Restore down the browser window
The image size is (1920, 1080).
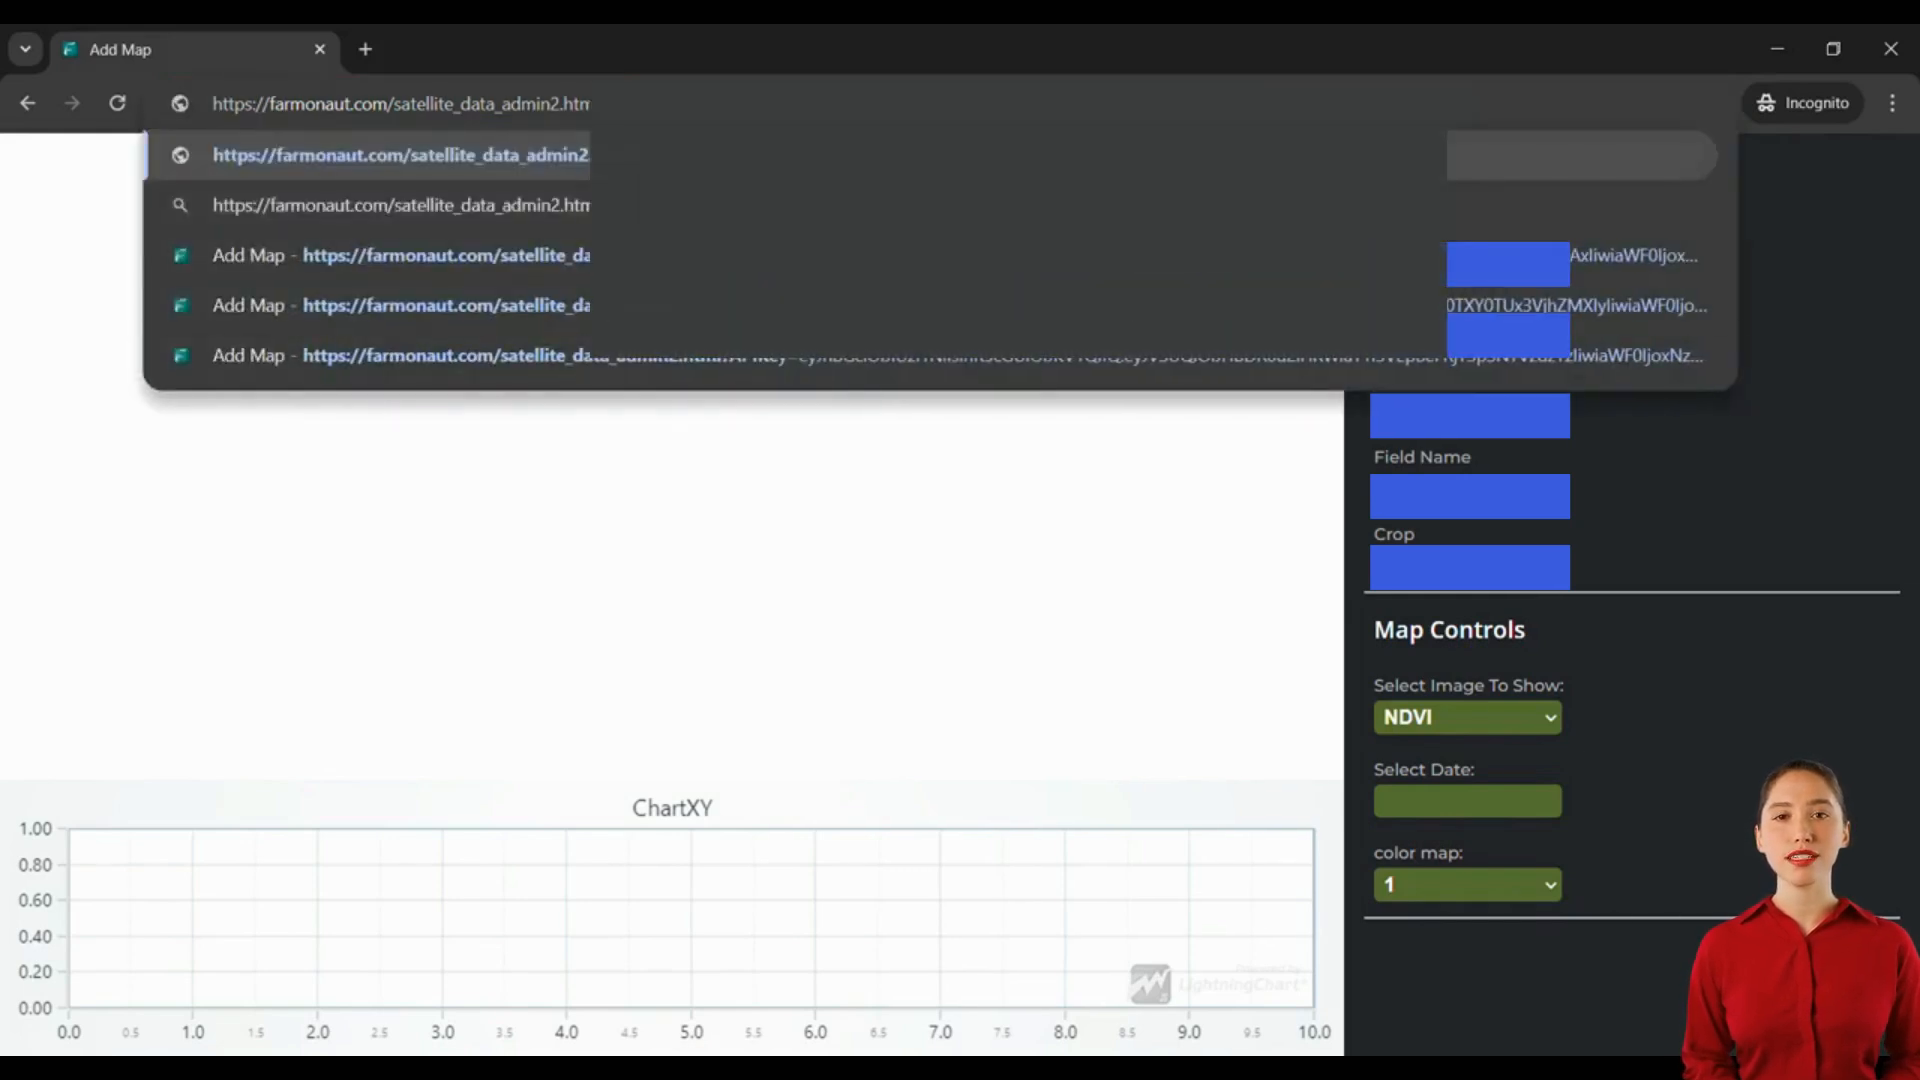(1833, 49)
